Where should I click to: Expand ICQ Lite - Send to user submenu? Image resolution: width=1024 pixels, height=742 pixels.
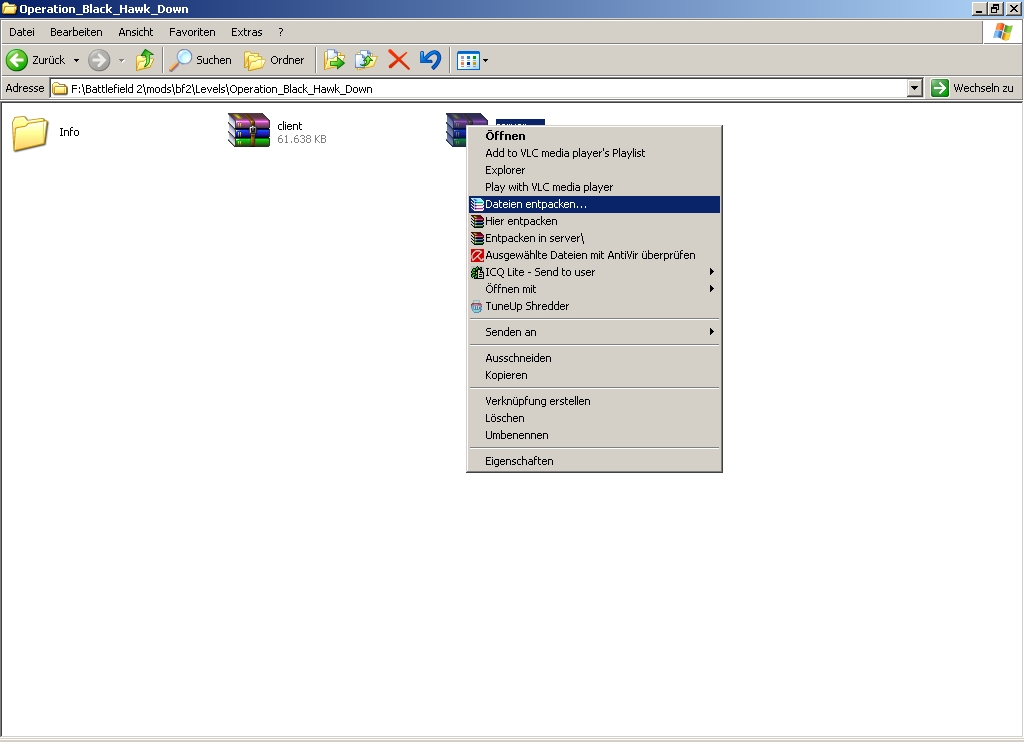click(x=594, y=272)
